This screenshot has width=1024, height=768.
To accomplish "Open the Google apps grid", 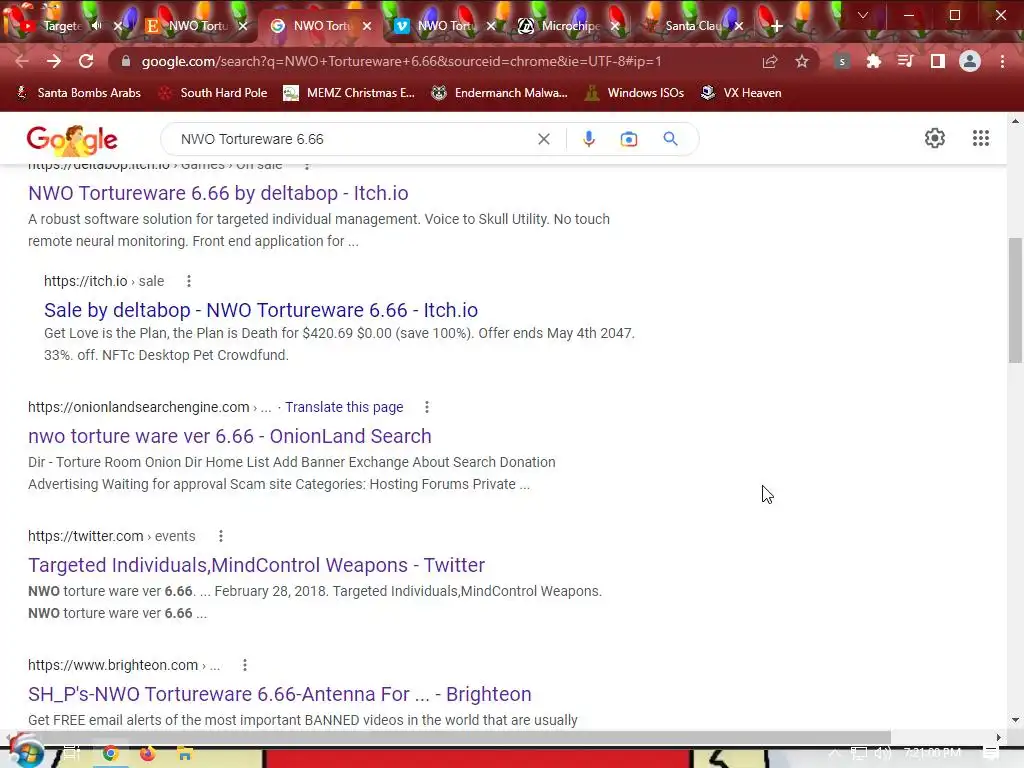I will [980, 138].
